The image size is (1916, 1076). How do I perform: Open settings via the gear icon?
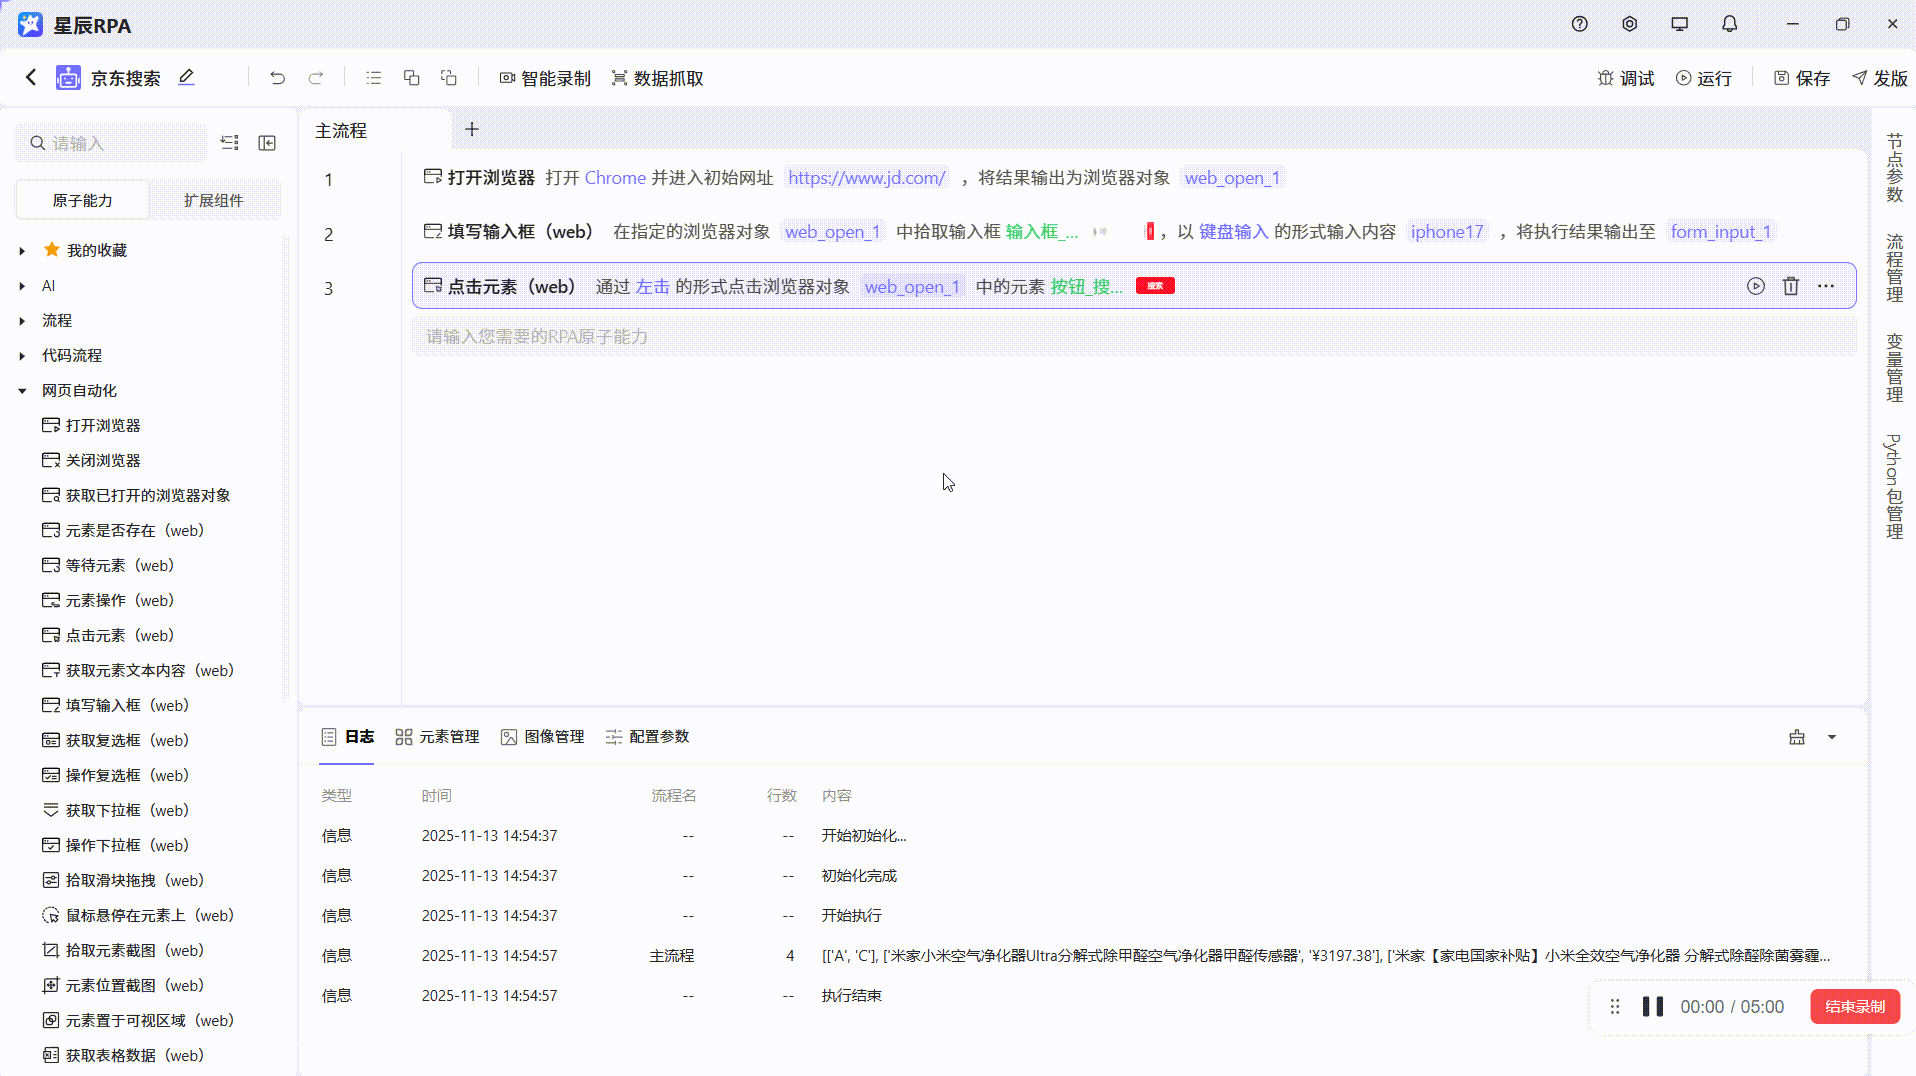(1629, 23)
